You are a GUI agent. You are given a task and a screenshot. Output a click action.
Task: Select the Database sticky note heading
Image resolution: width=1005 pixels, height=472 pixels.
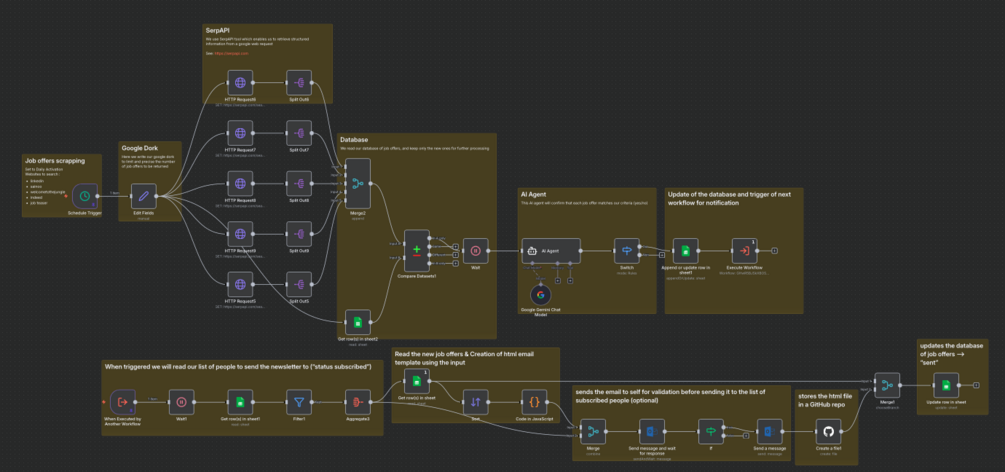[x=354, y=139]
